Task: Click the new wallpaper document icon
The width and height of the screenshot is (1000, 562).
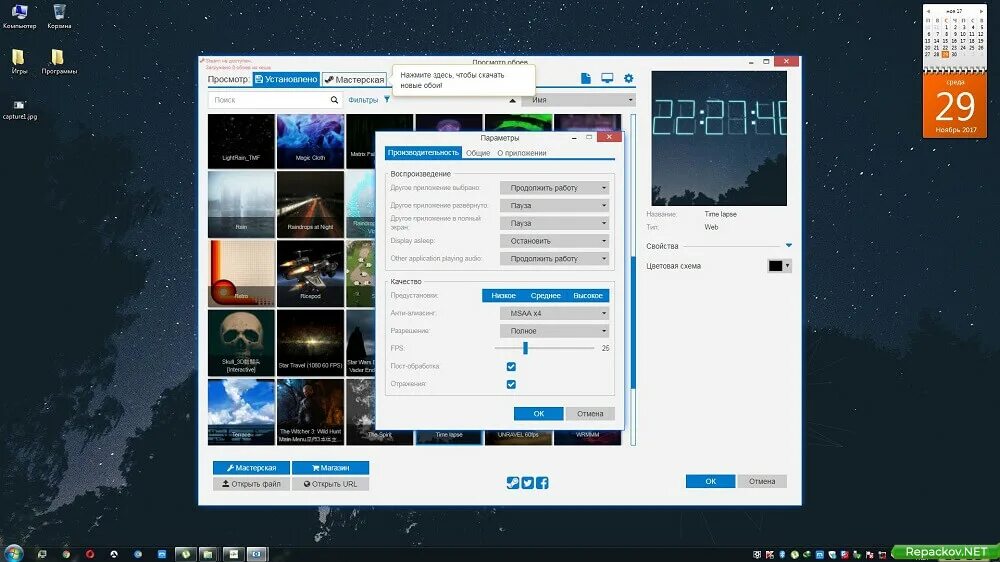Action: tap(585, 78)
